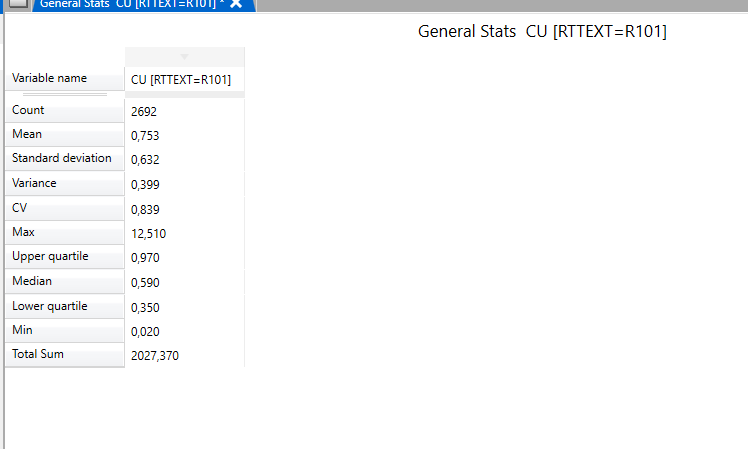The image size is (748, 449).
Task: Click the Total Sum row header
Action: tap(65, 355)
